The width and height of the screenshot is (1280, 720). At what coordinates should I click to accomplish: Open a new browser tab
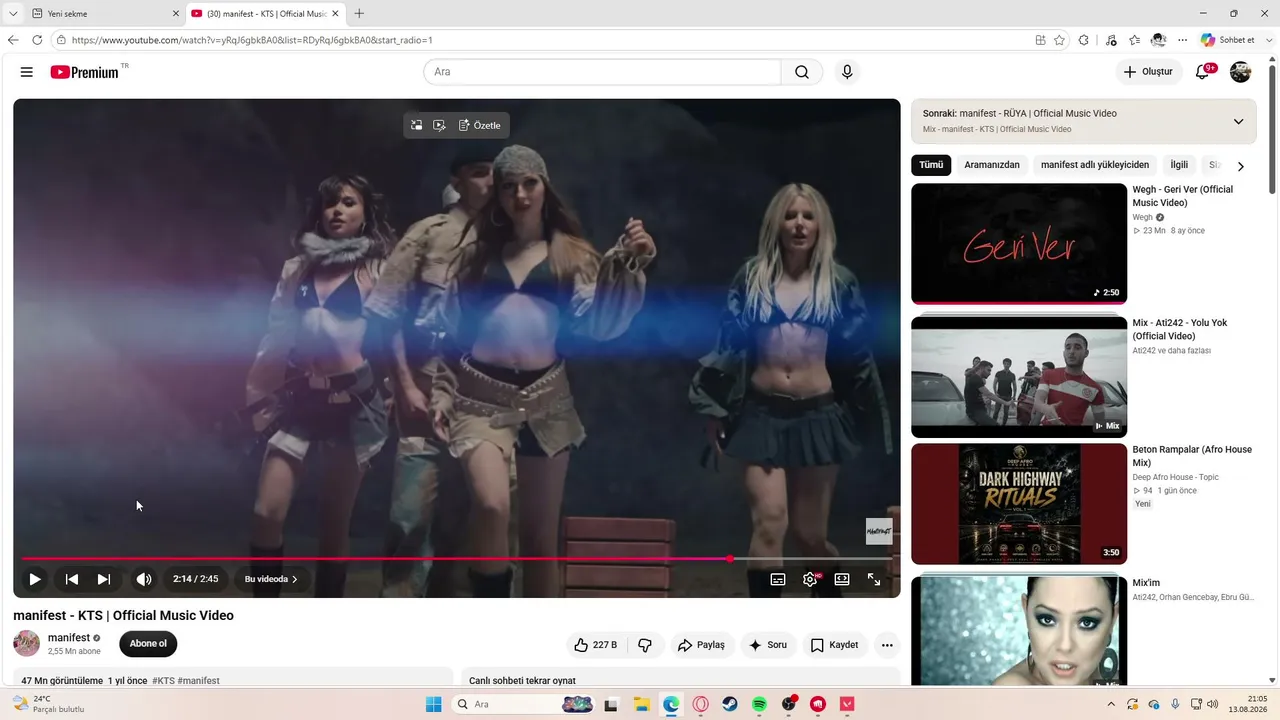359,14
